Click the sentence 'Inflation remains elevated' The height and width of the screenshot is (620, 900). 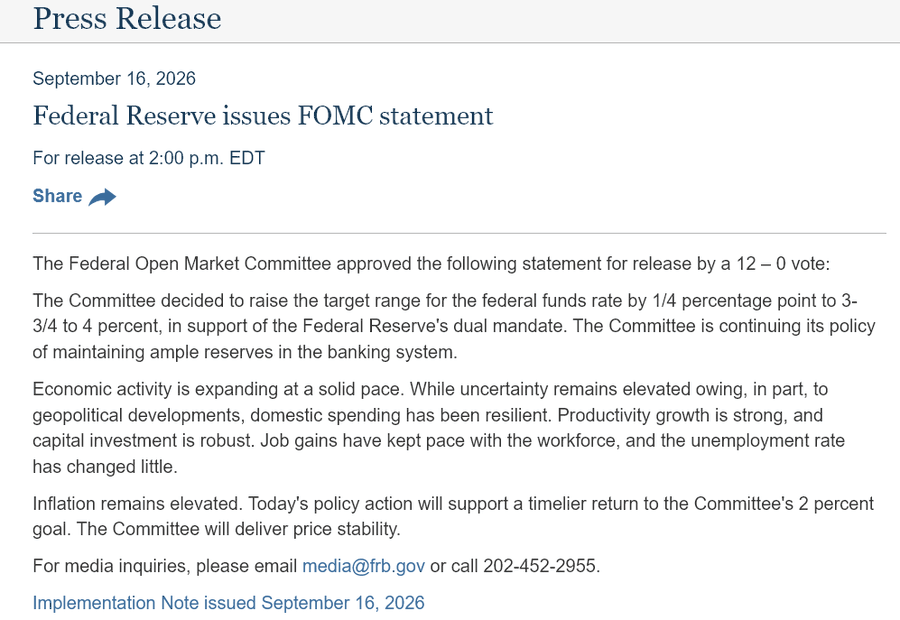[137, 503]
